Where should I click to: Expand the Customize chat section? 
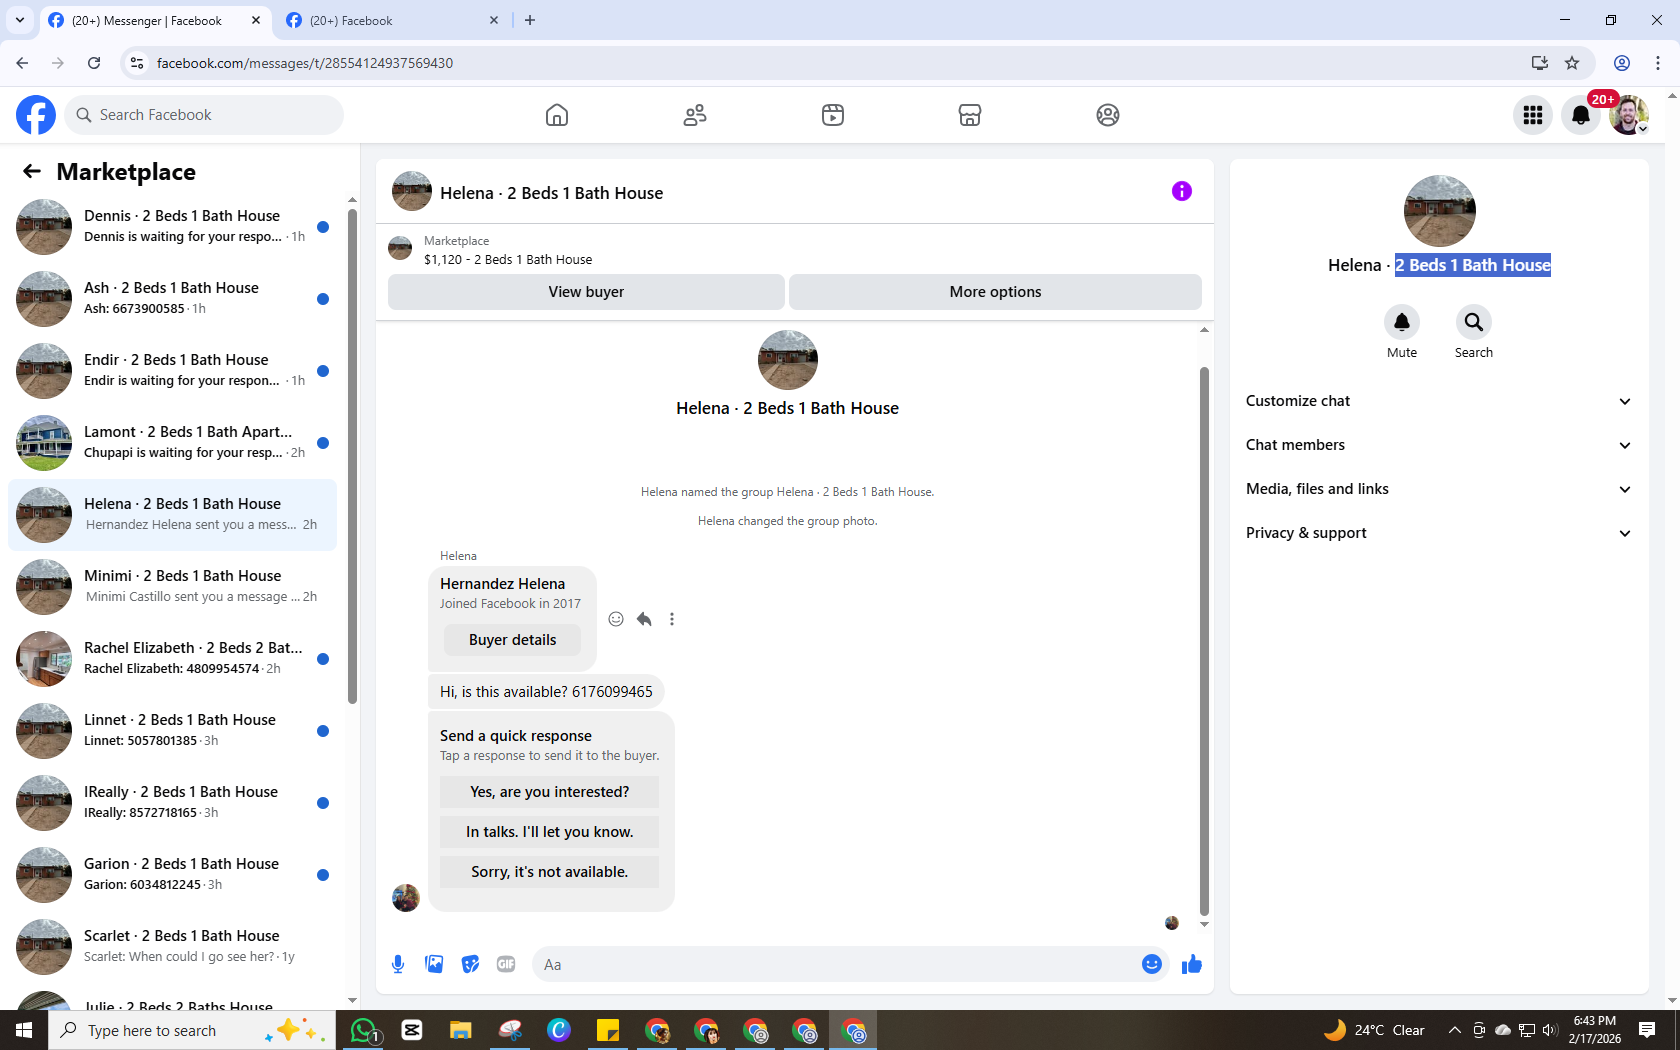click(x=1439, y=401)
